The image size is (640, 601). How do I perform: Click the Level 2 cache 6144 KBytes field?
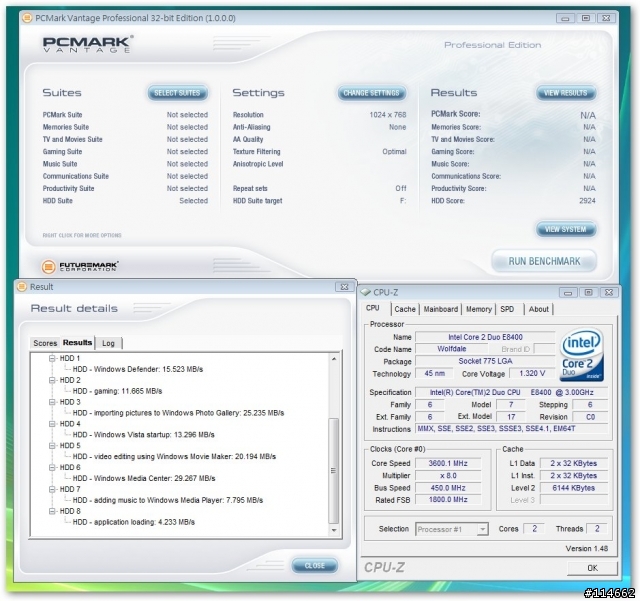pyautogui.click(x=573, y=488)
